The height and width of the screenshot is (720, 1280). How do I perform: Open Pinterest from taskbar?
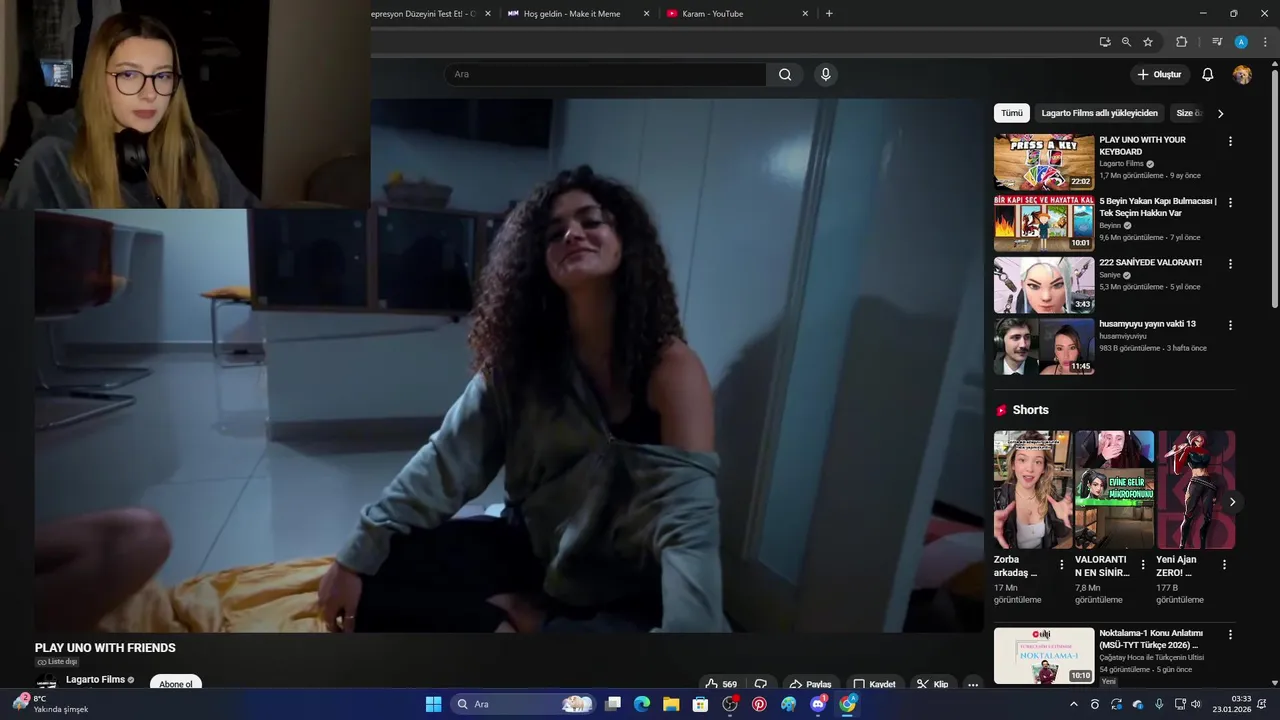759,704
